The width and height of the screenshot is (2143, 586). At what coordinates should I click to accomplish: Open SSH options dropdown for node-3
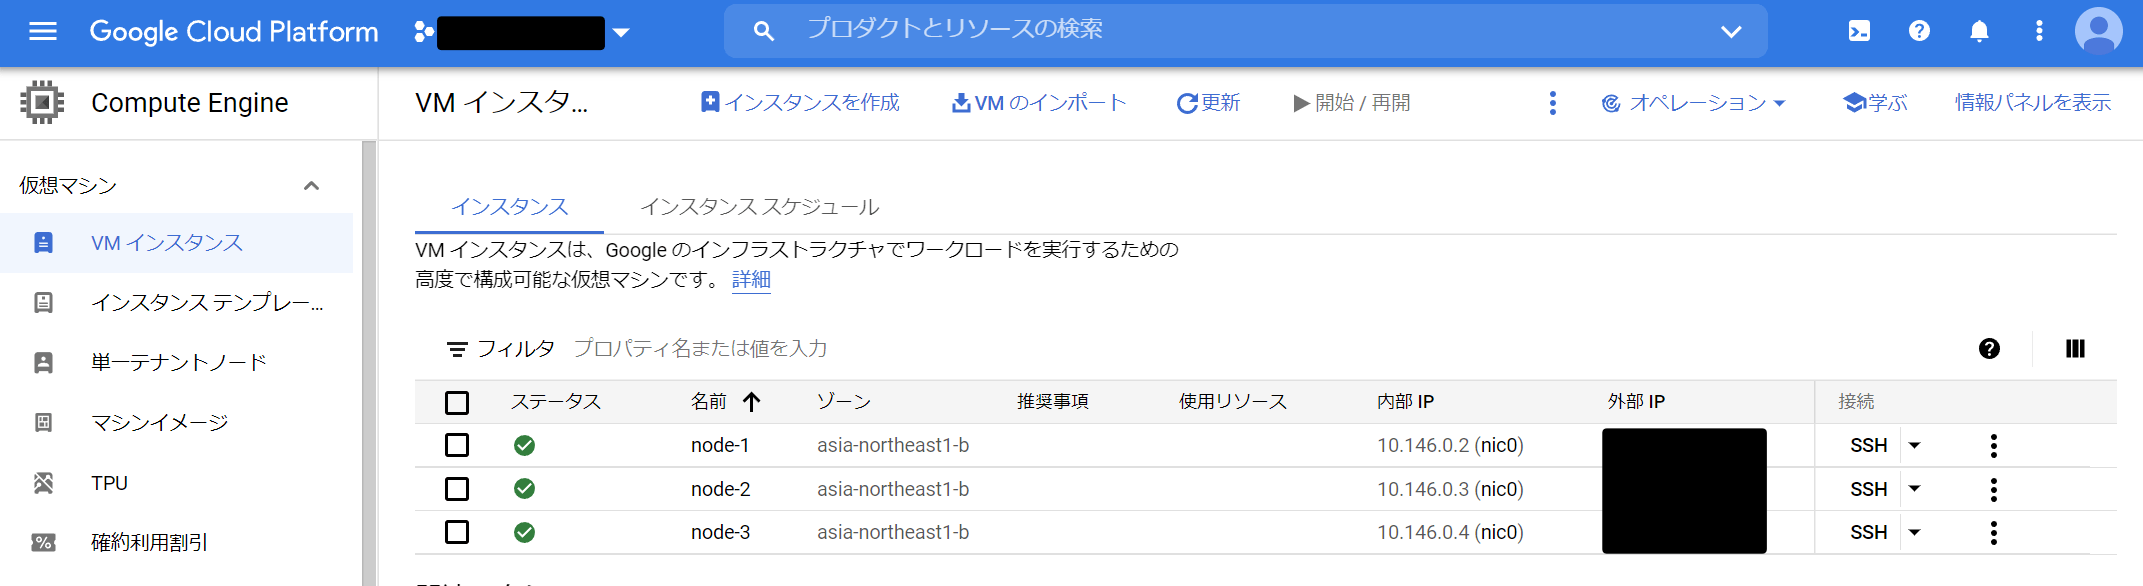pyautogui.click(x=1914, y=532)
